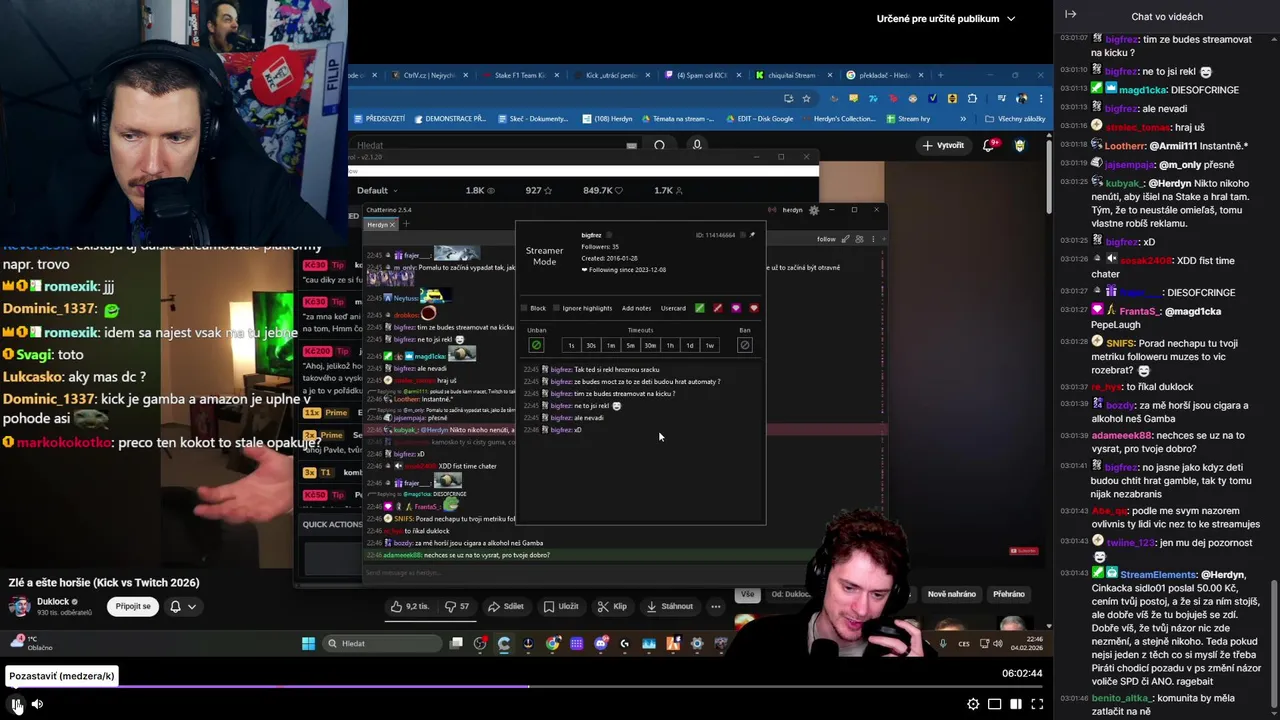Switch to the CtrlV.cz browser tab
The image size is (1280, 720).
[x=429, y=75]
